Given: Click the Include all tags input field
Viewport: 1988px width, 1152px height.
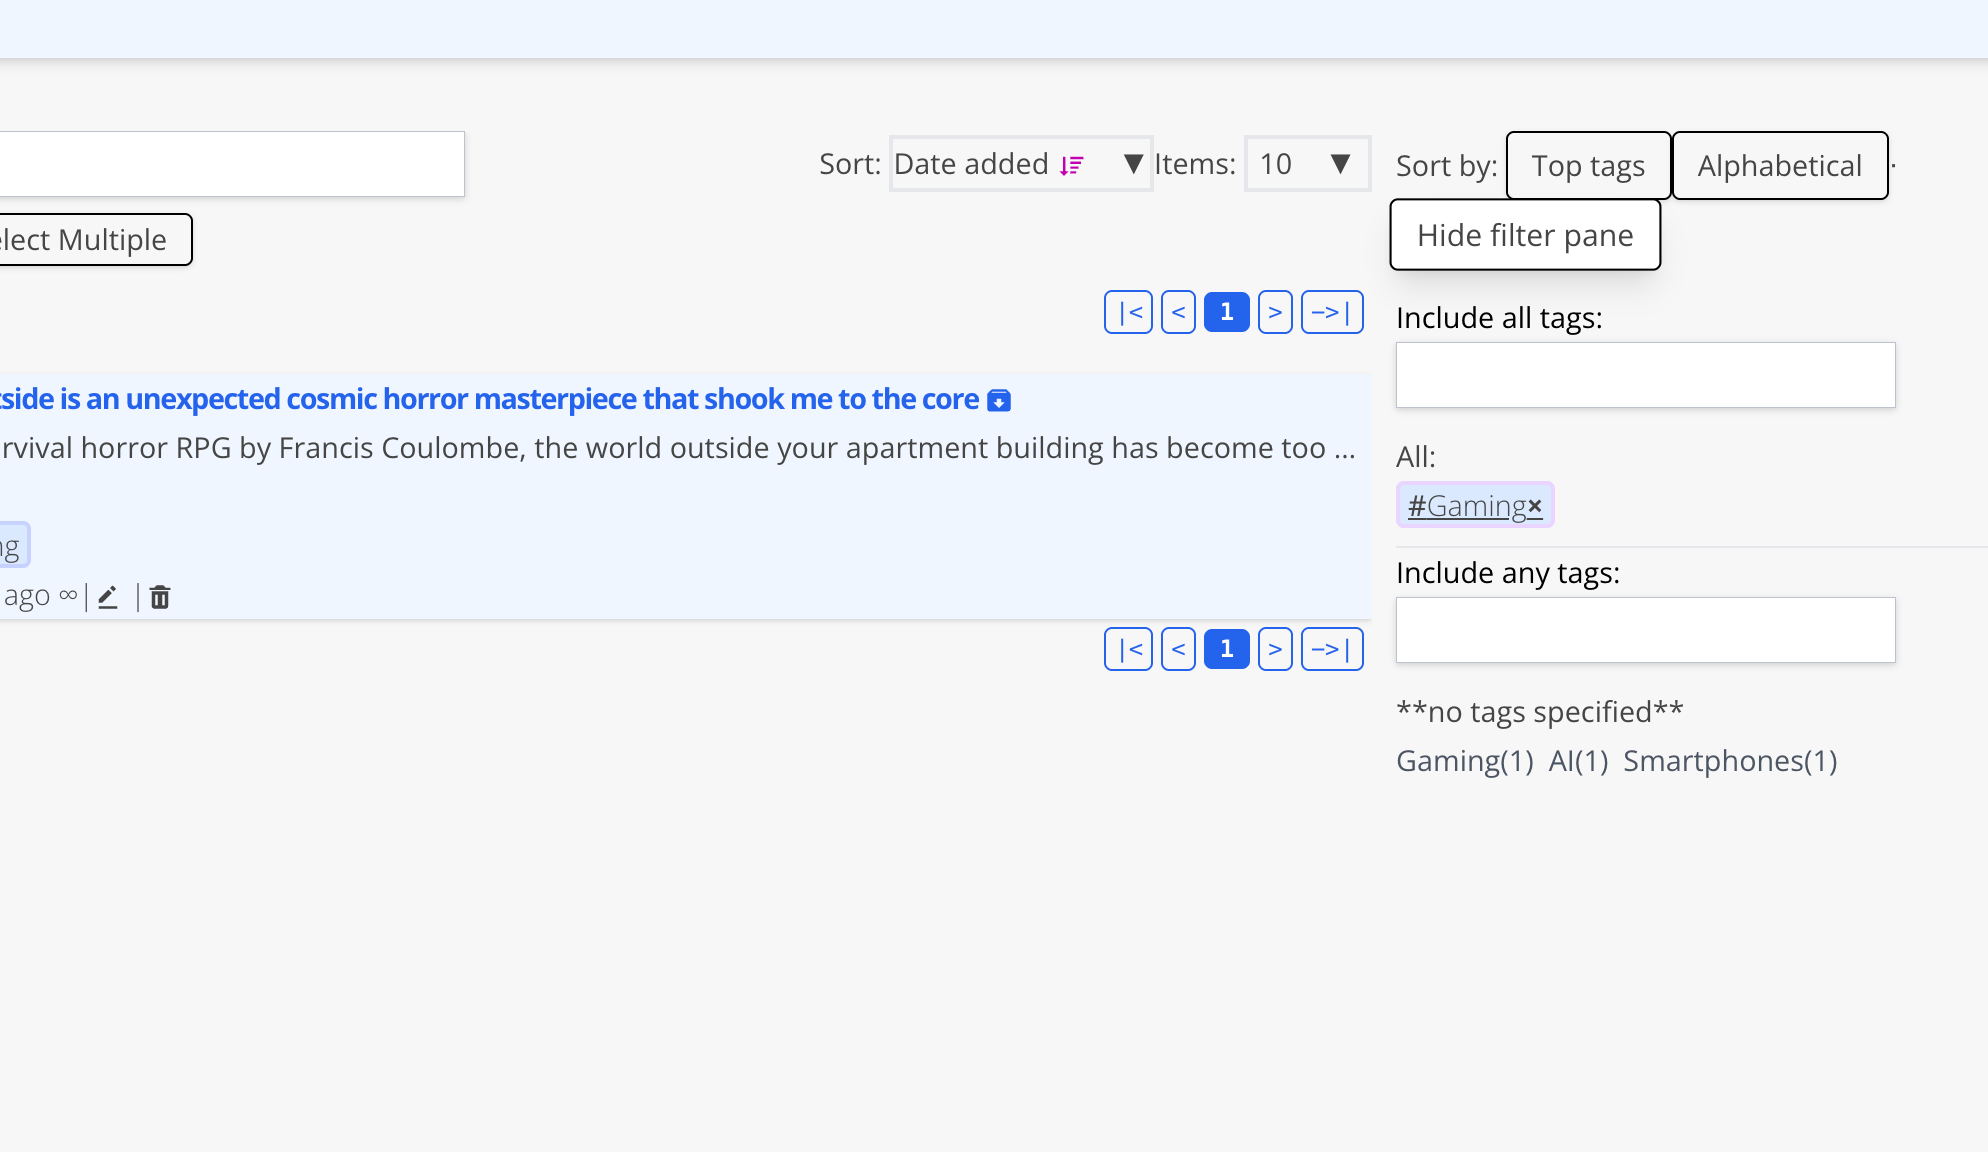Looking at the screenshot, I should [x=1645, y=375].
